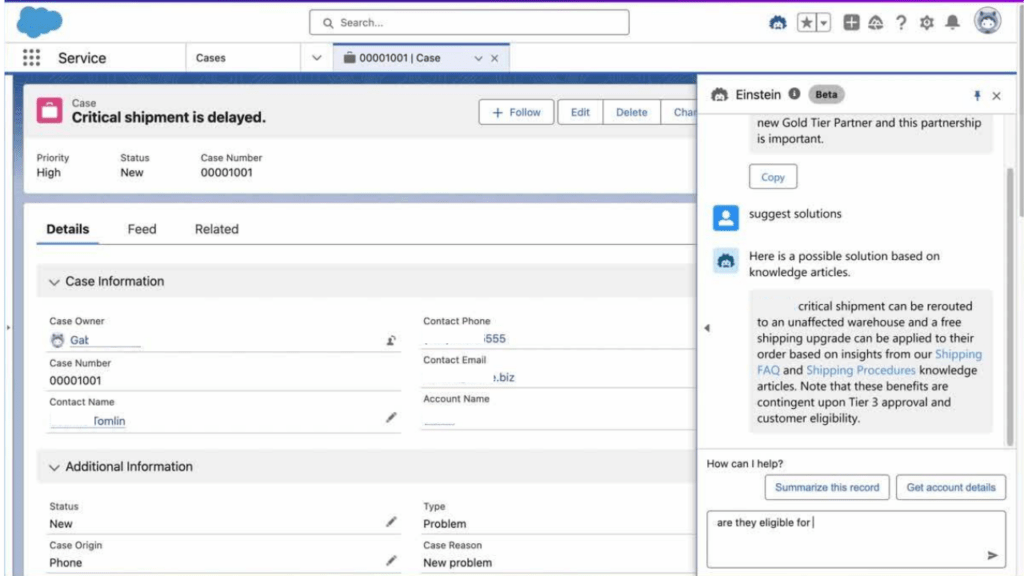
Task: Open the 00001001 Case tab actions chevron
Action: tap(478, 58)
